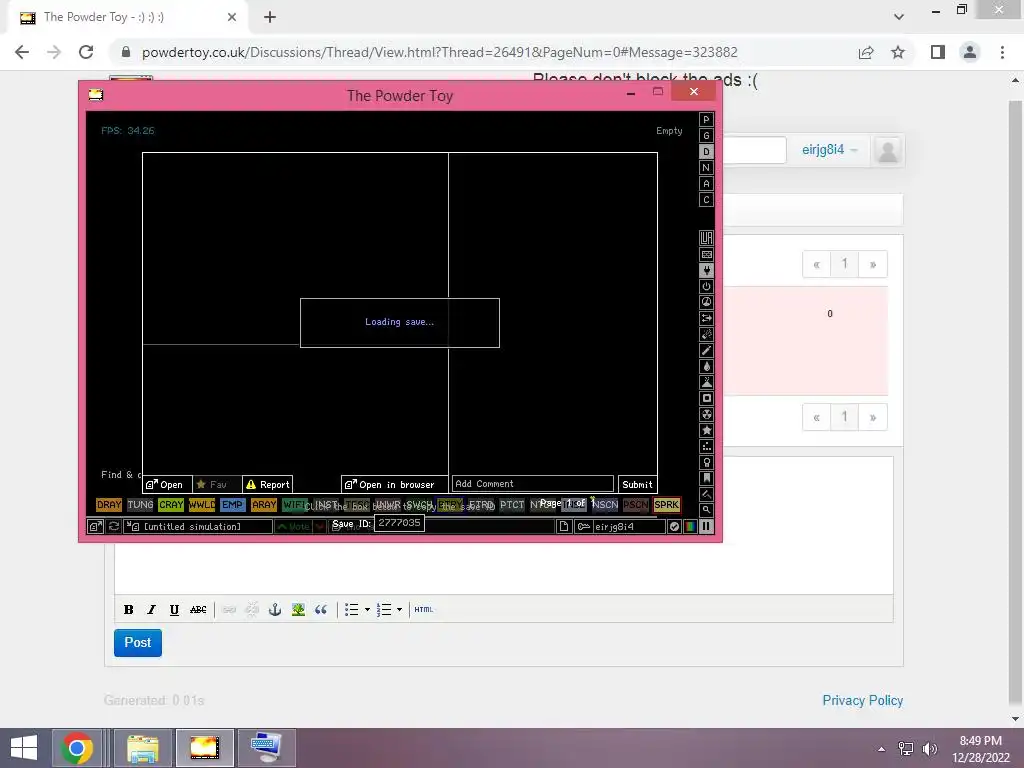Open the Sensors gauge menu section

tap(706, 302)
